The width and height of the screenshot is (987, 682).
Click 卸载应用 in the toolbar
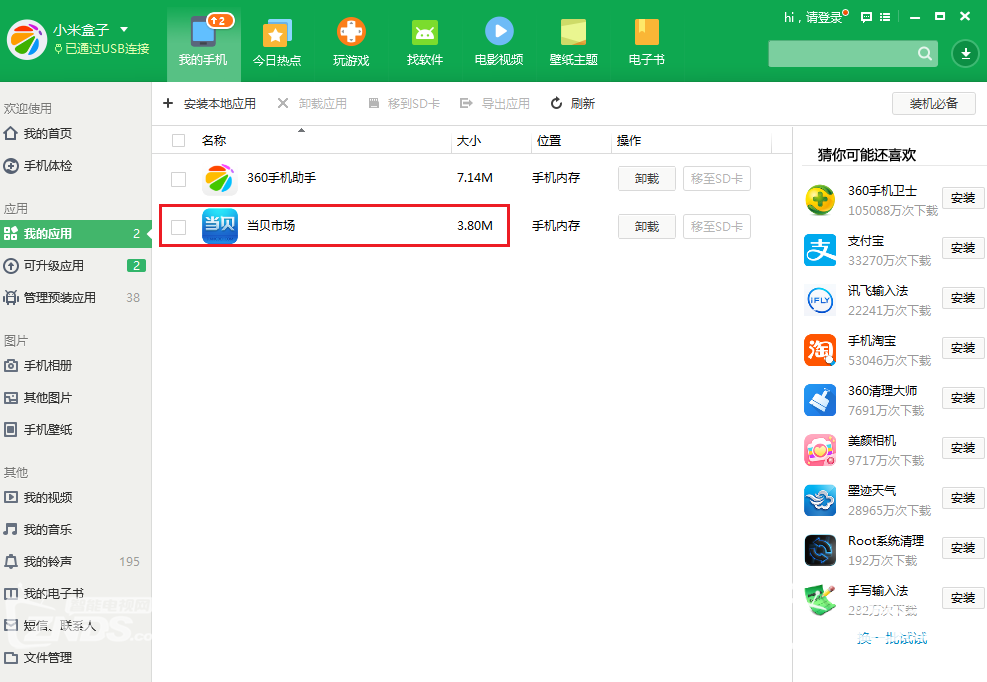(x=312, y=103)
